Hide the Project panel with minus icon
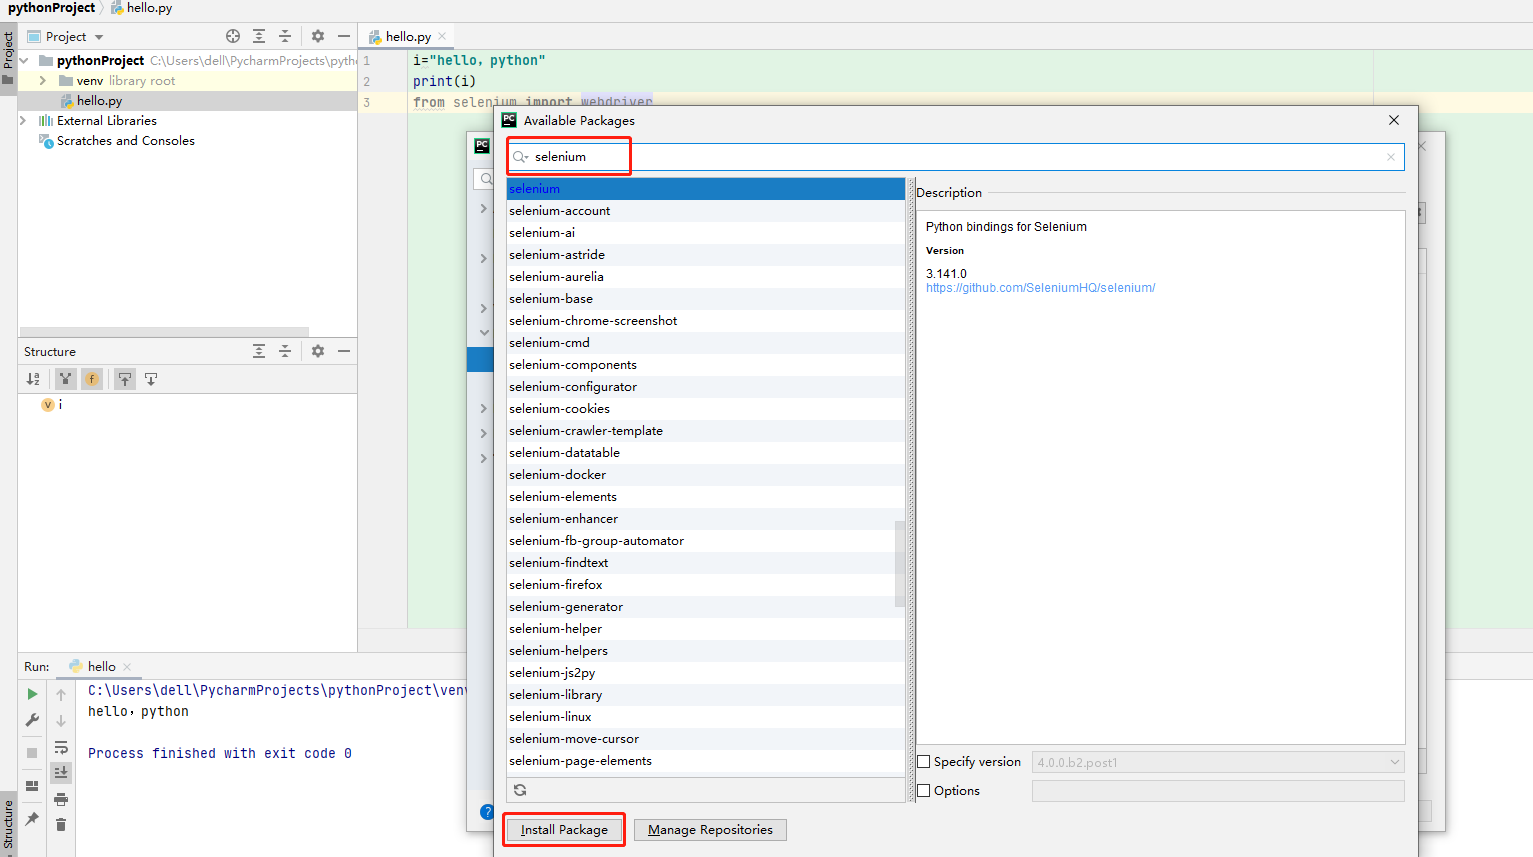Image resolution: width=1533 pixels, height=857 pixels. tap(344, 36)
